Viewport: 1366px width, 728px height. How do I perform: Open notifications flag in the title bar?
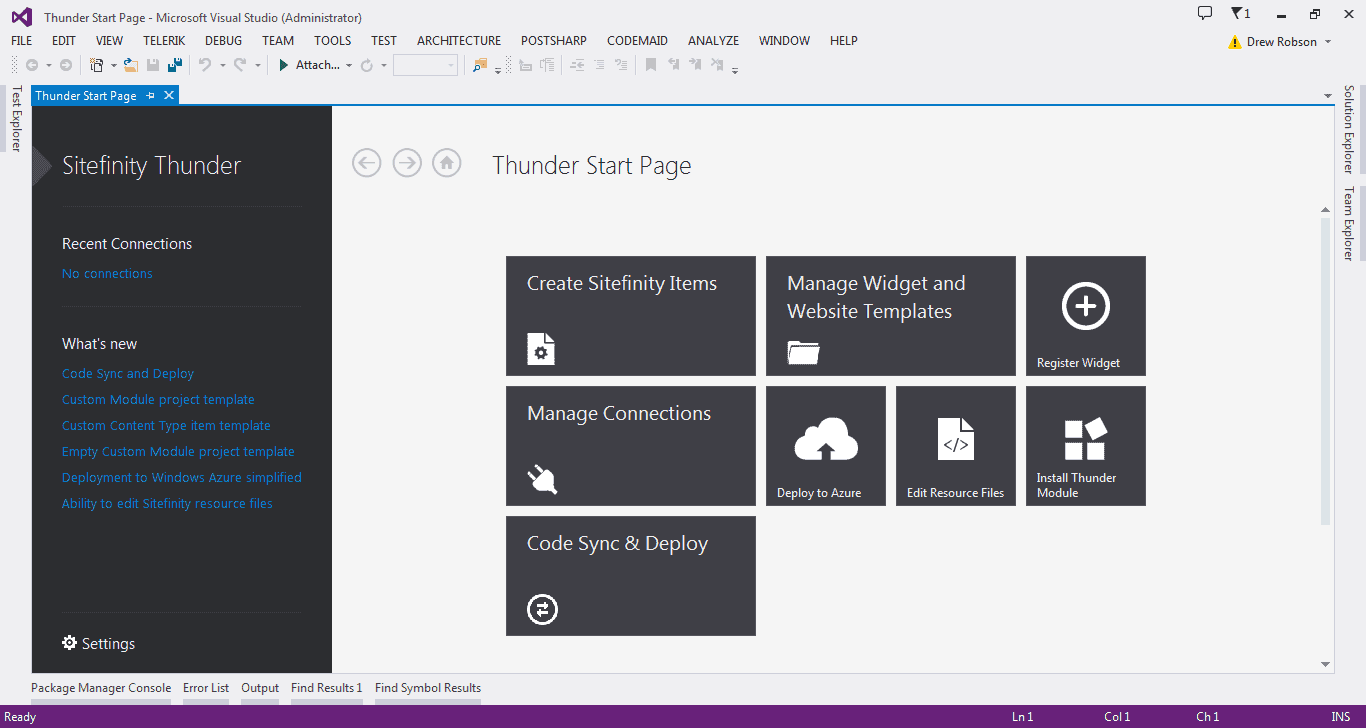click(x=1239, y=14)
